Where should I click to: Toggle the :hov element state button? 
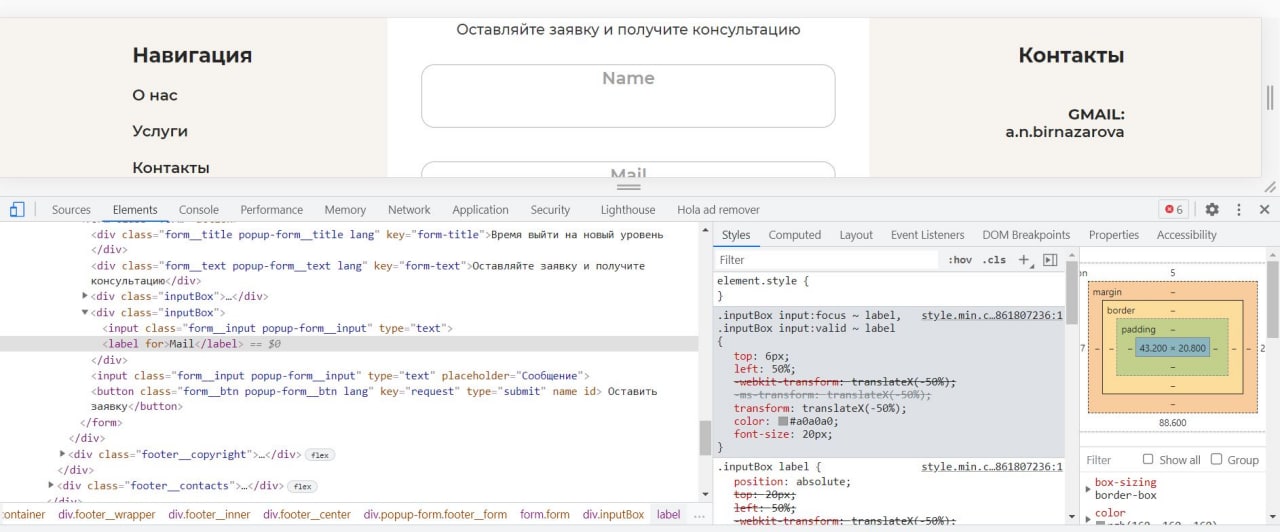tap(960, 260)
